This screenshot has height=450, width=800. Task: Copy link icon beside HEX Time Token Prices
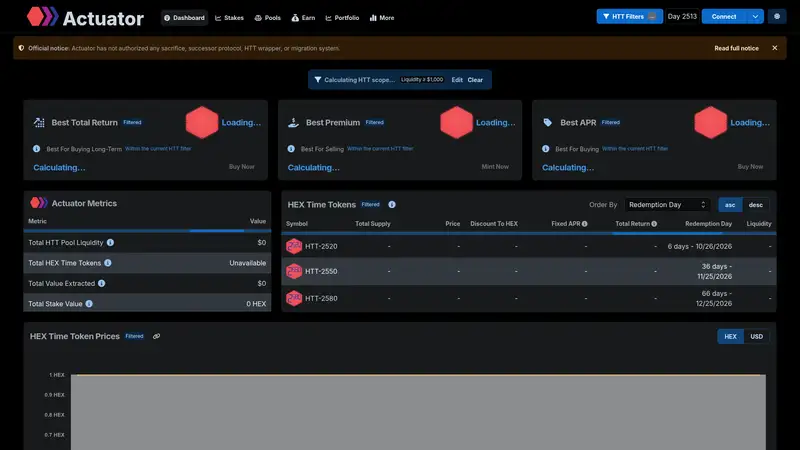click(x=156, y=336)
